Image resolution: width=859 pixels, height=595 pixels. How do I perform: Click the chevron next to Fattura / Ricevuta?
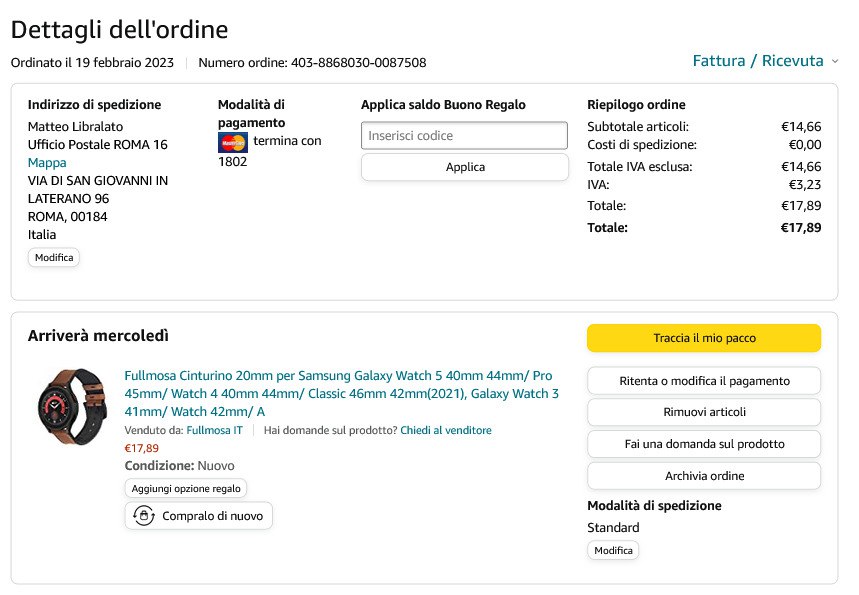(835, 62)
